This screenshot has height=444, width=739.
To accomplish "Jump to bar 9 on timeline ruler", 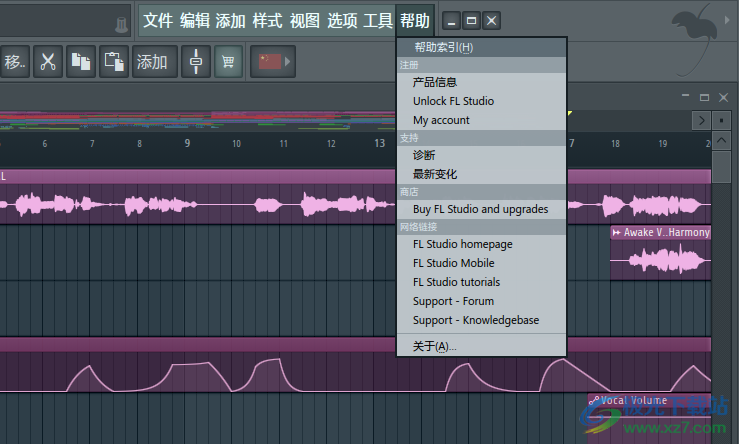I will 187,143.
